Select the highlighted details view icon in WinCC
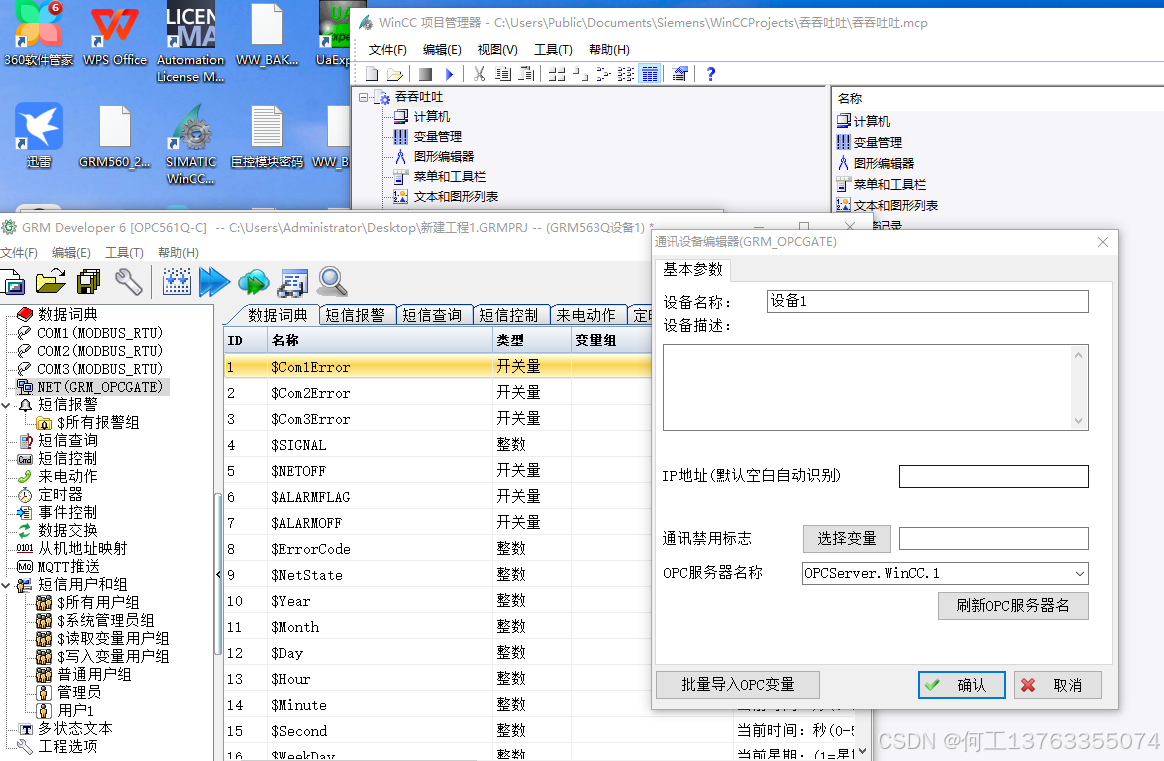This screenshot has width=1164, height=761. tap(650, 74)
